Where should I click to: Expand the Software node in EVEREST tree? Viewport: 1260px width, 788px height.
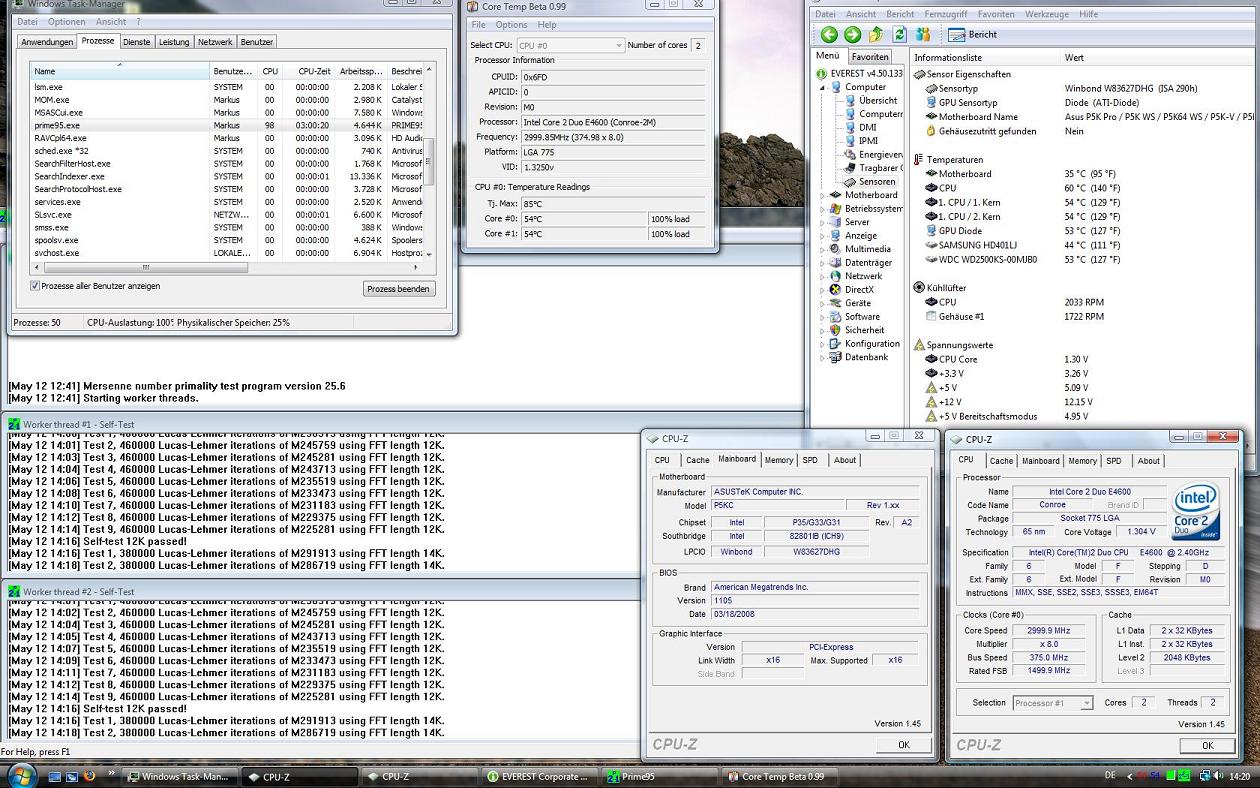(824, 317)
